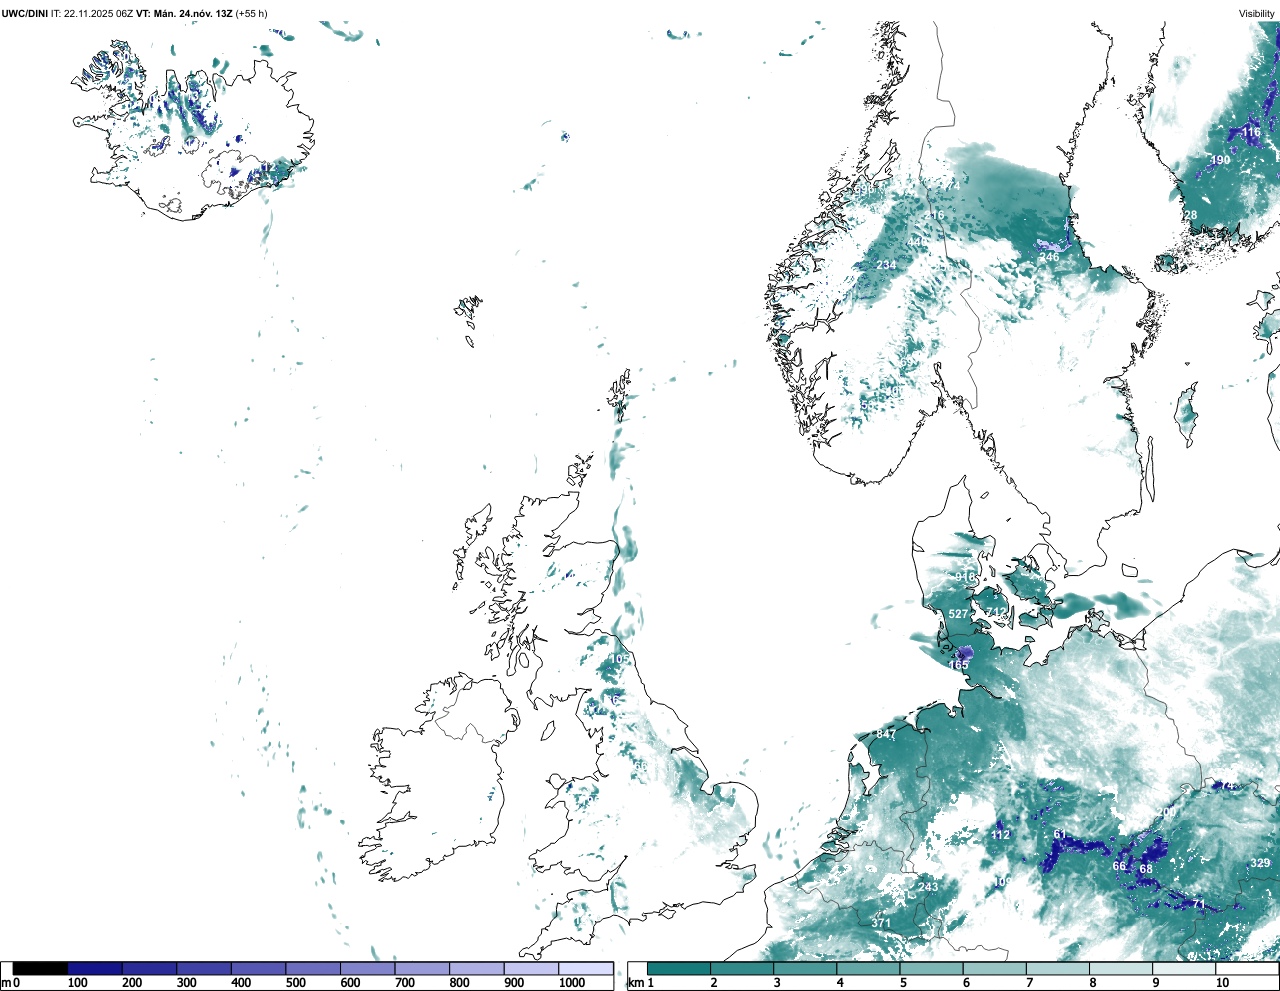This screenshot has height=991, width=1280.
Task: Click the 234 value in Norway
Action: coord(886,265)
